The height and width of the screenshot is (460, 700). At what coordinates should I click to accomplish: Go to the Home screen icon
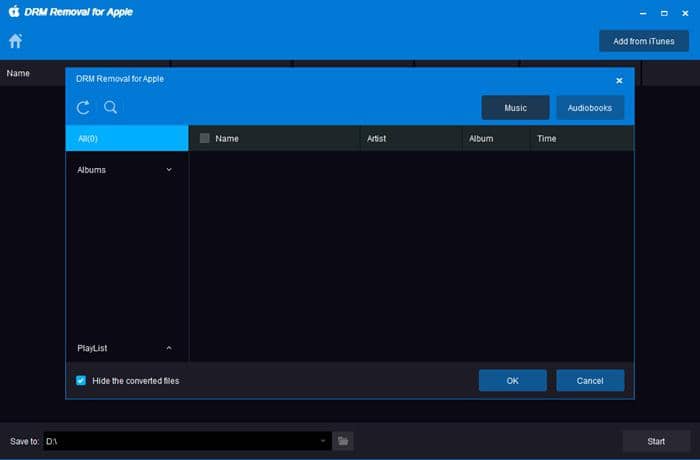[x=15, y=41]
